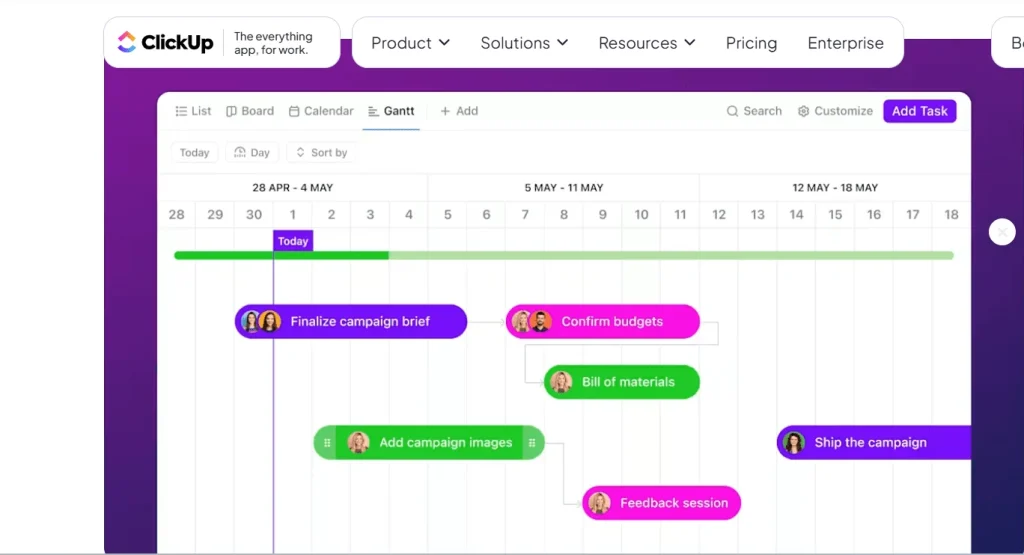Select the Bill of materials task
This screenshot has width=1024, height=555.
[x=622, y=382]
